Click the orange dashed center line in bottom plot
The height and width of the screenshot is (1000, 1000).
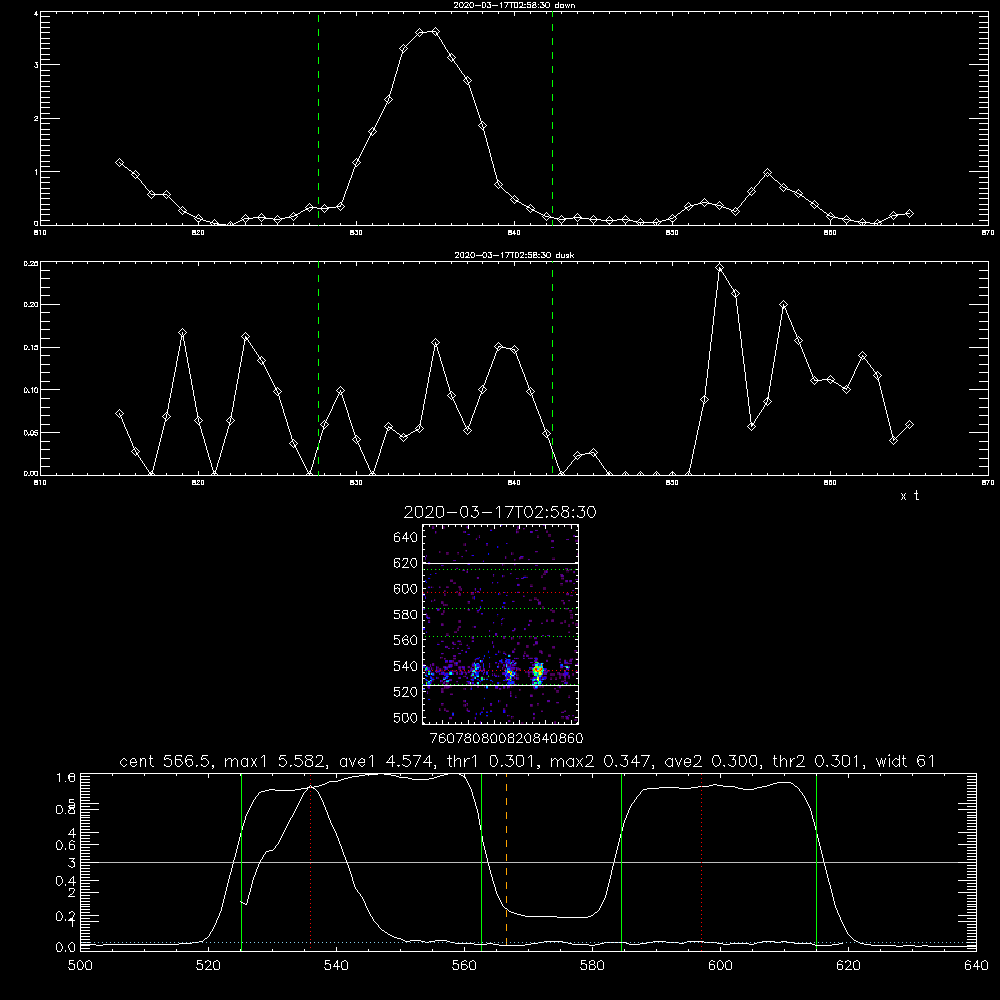pyautogui.click(x=506, y=861)
